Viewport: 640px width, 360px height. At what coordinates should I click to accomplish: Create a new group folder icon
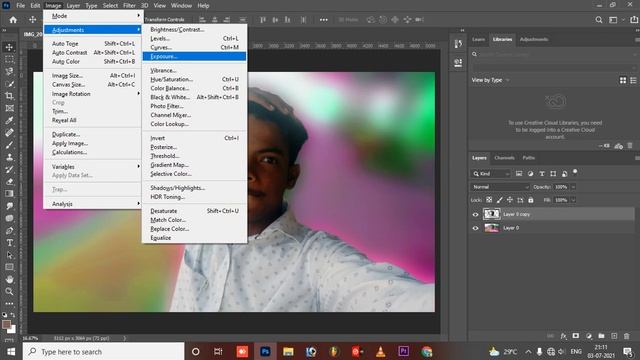[601, 336]
